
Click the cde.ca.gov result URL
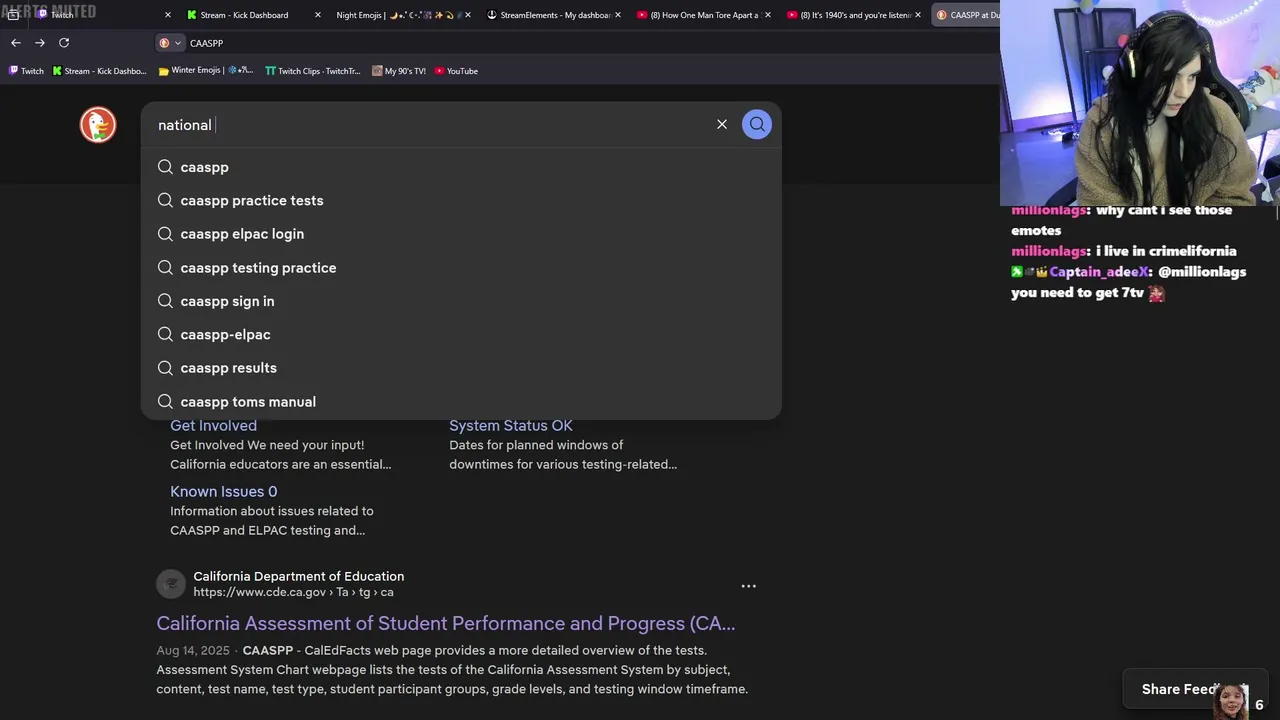(293, 592)
